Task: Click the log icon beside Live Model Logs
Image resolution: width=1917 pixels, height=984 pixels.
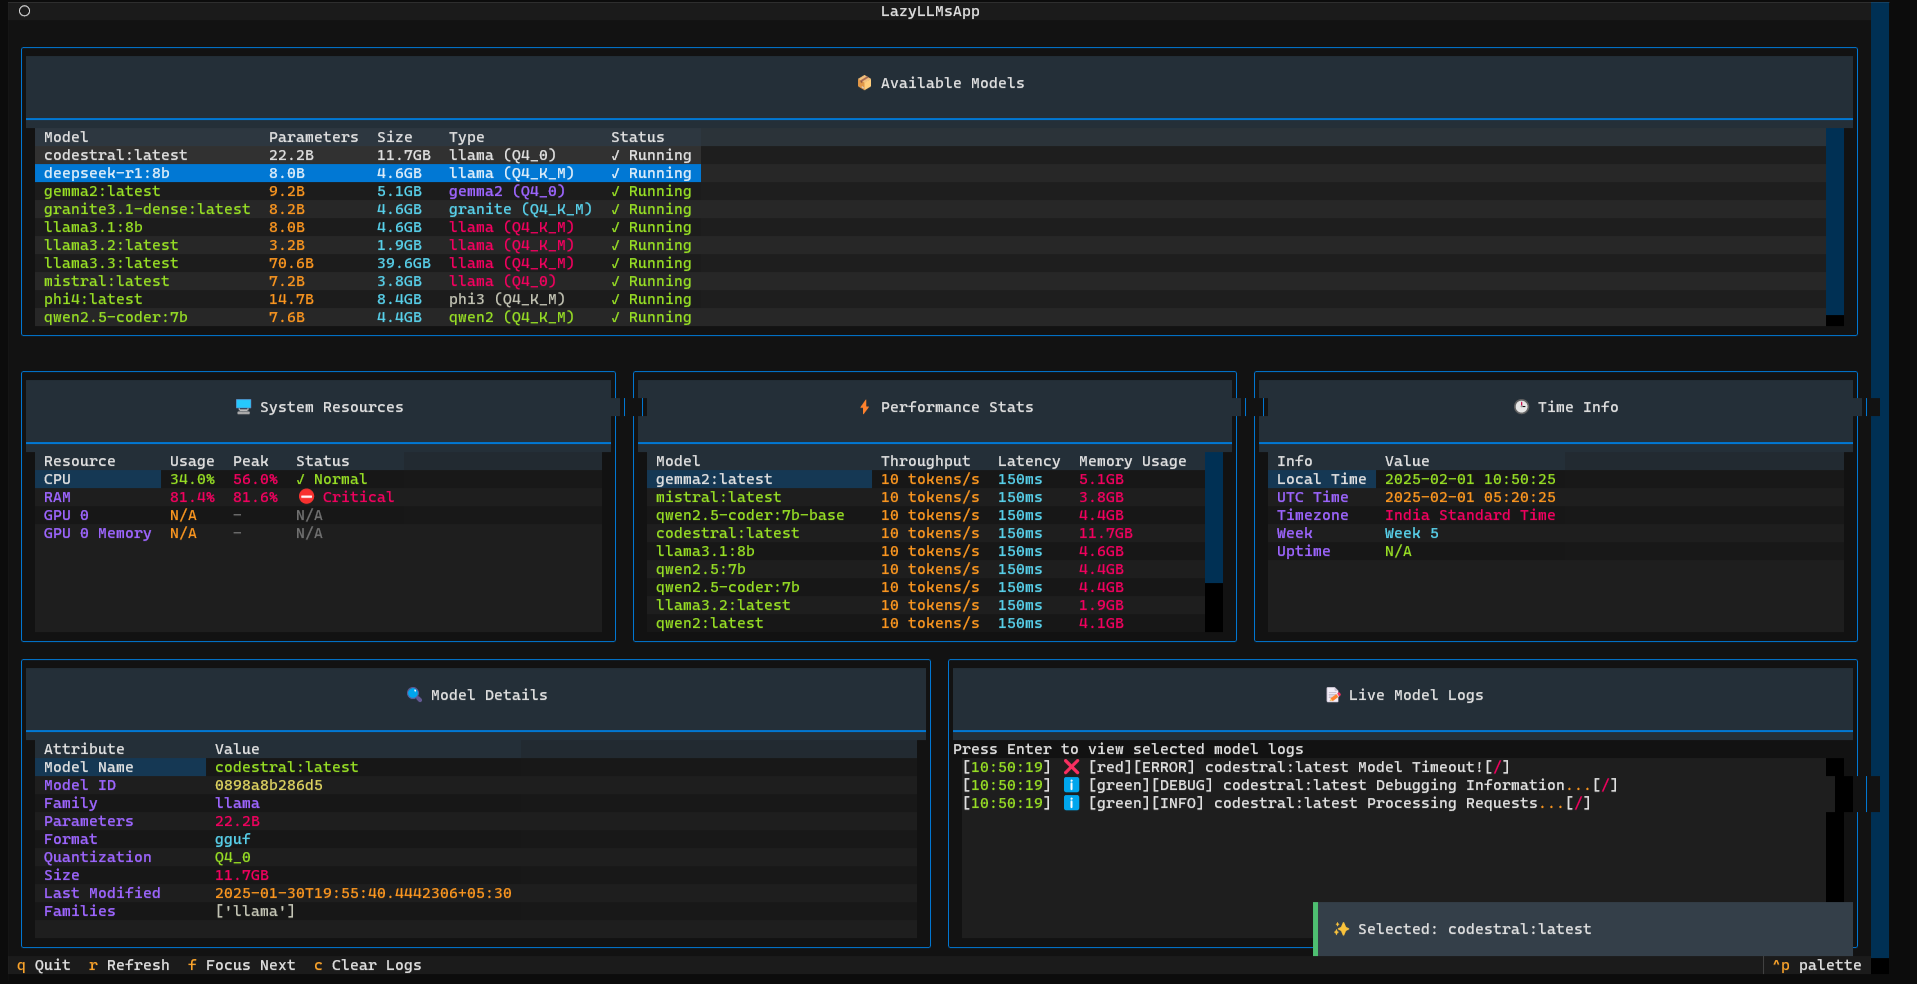Action: tap(1331, 694)
